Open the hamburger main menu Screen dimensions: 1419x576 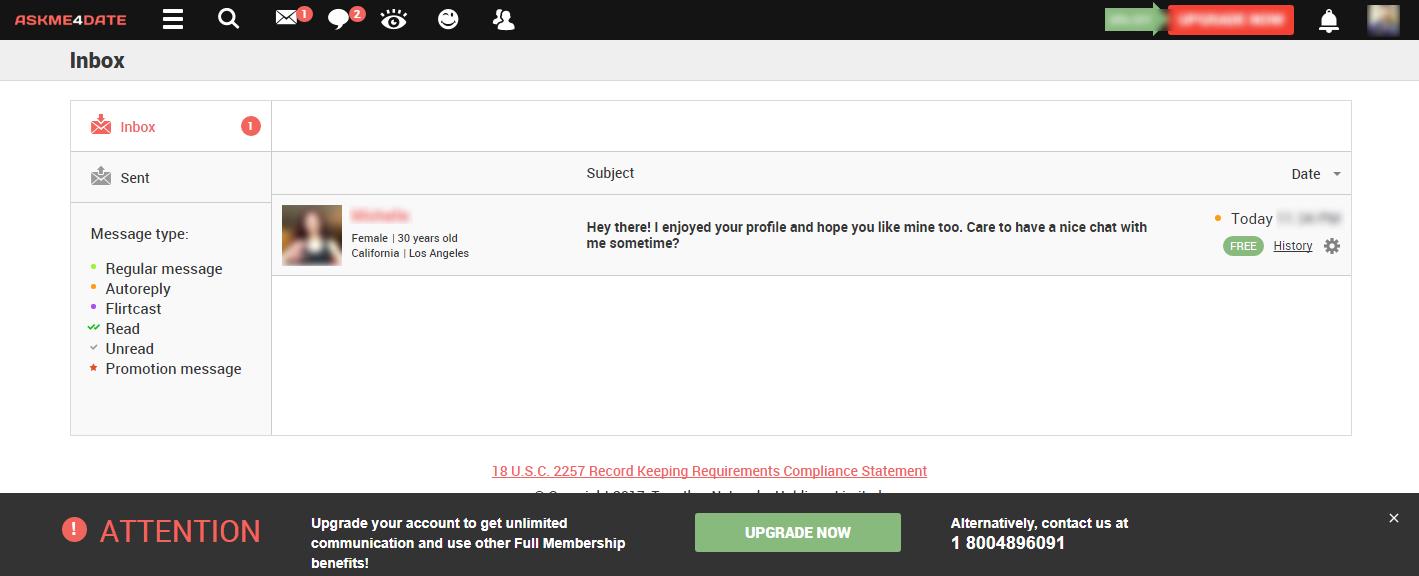pos(173,20)
